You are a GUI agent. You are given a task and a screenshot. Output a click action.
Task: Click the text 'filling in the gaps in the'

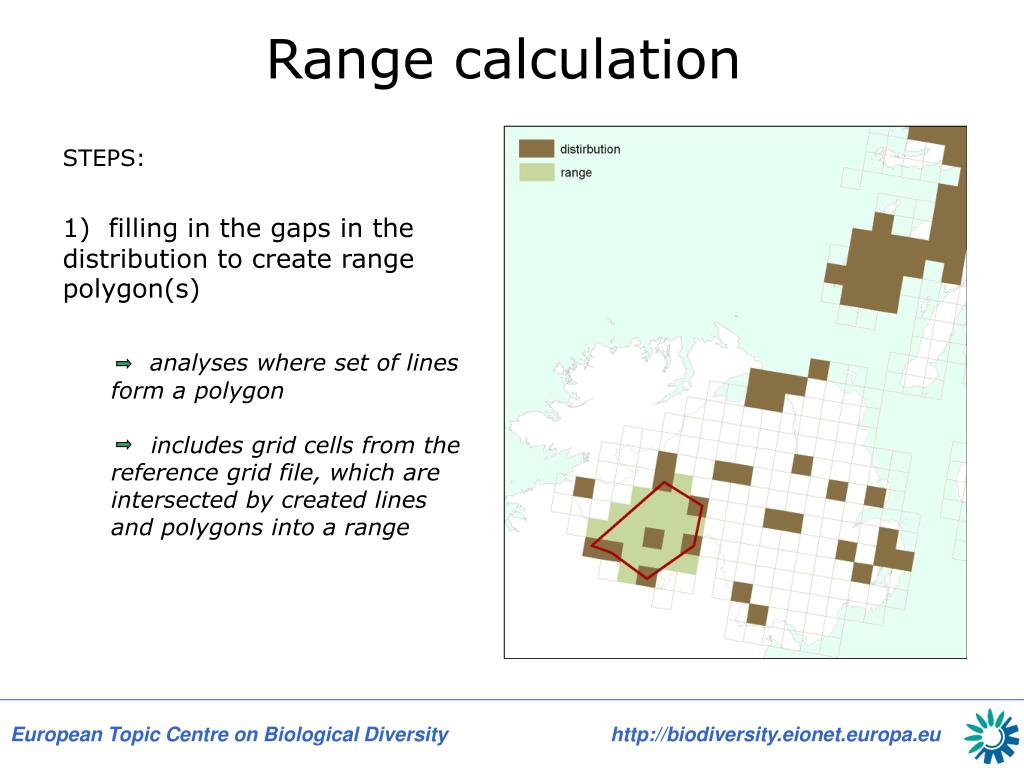261,229
